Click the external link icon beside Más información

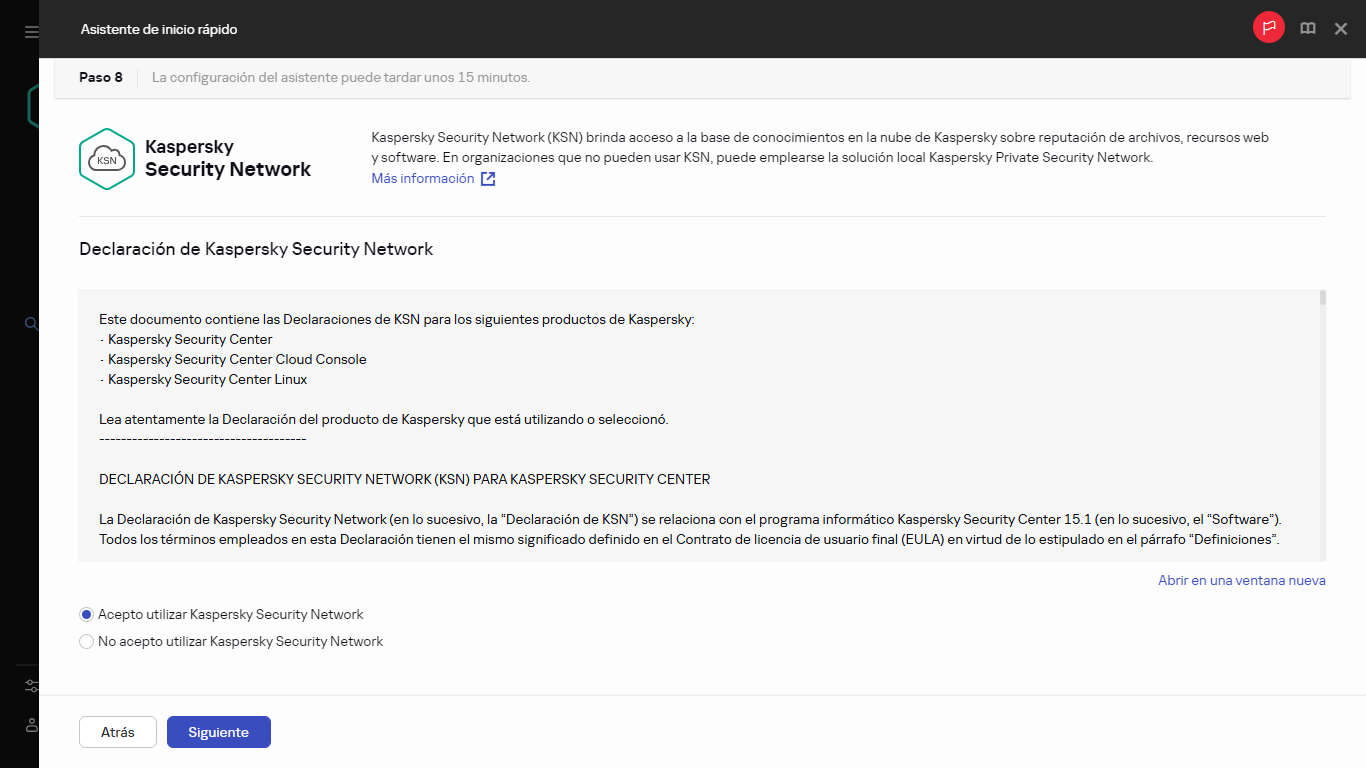pyautogui.click(x=487, y=178)
